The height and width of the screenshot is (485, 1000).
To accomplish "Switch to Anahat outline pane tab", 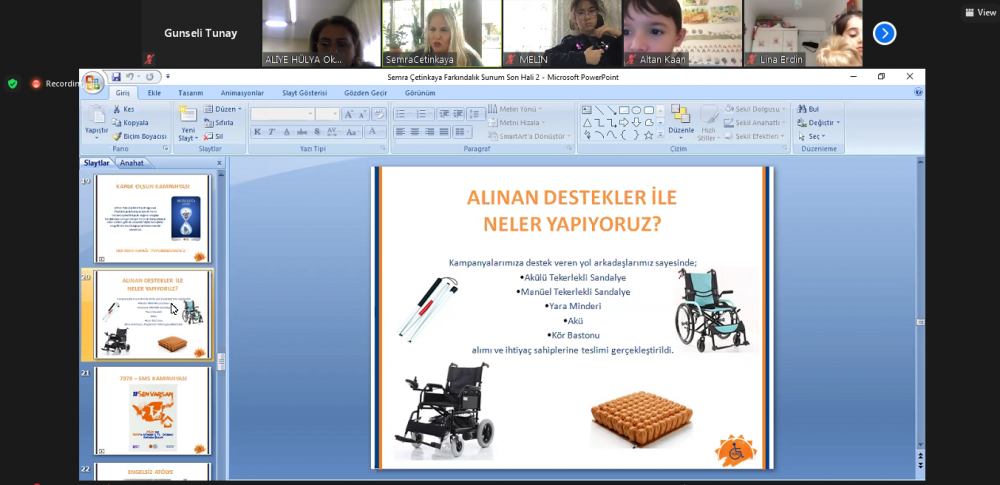I will (131, 163).
